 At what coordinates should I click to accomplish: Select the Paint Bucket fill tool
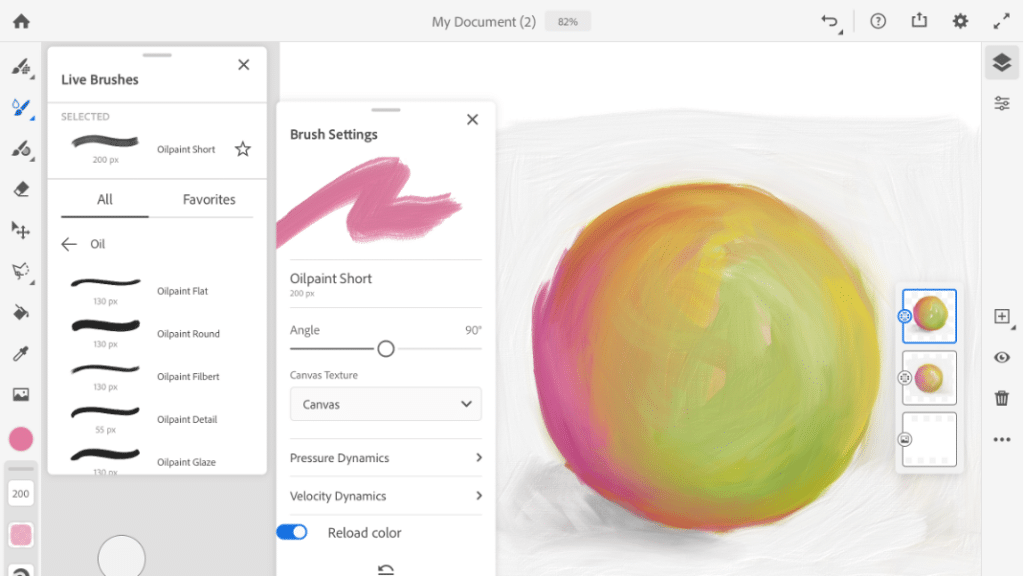[x=20, y=312]
